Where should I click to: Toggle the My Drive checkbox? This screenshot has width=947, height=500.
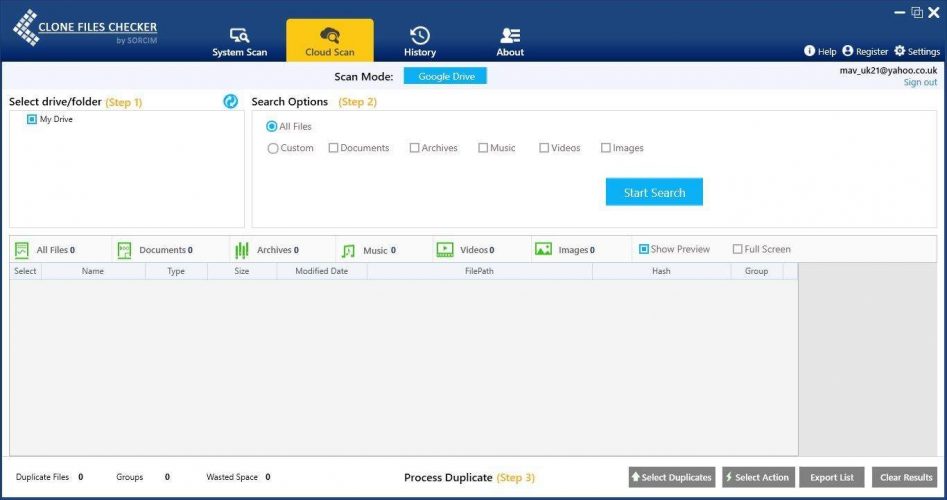click(x=31, y=120)
